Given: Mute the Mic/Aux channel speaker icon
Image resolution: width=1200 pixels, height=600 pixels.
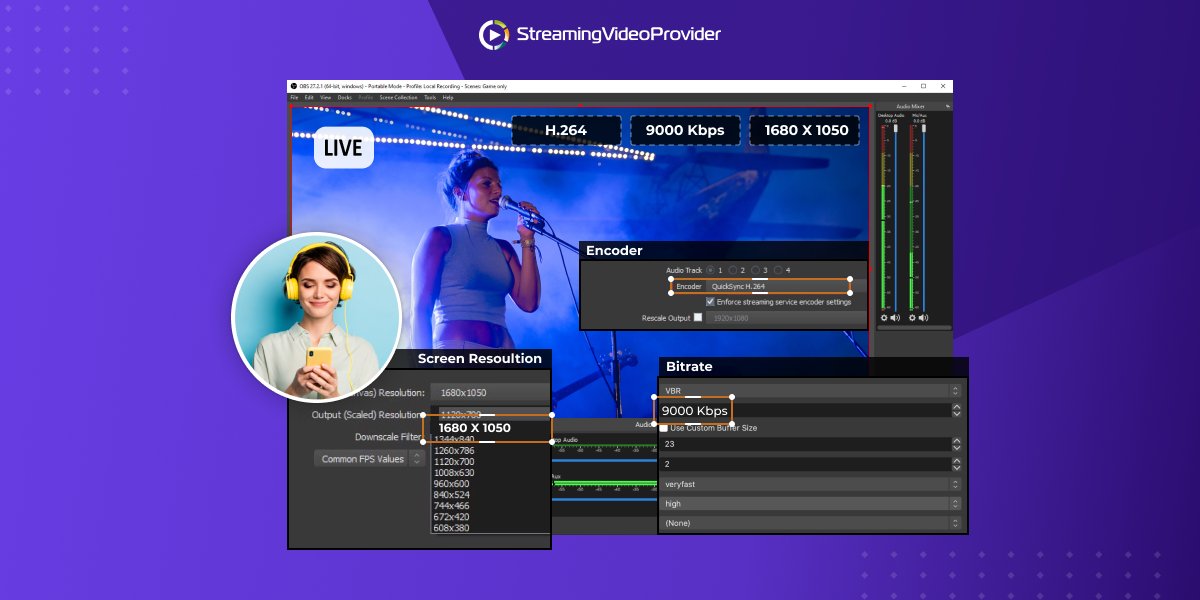Looking at the screenshot, I should pos(923,318).
